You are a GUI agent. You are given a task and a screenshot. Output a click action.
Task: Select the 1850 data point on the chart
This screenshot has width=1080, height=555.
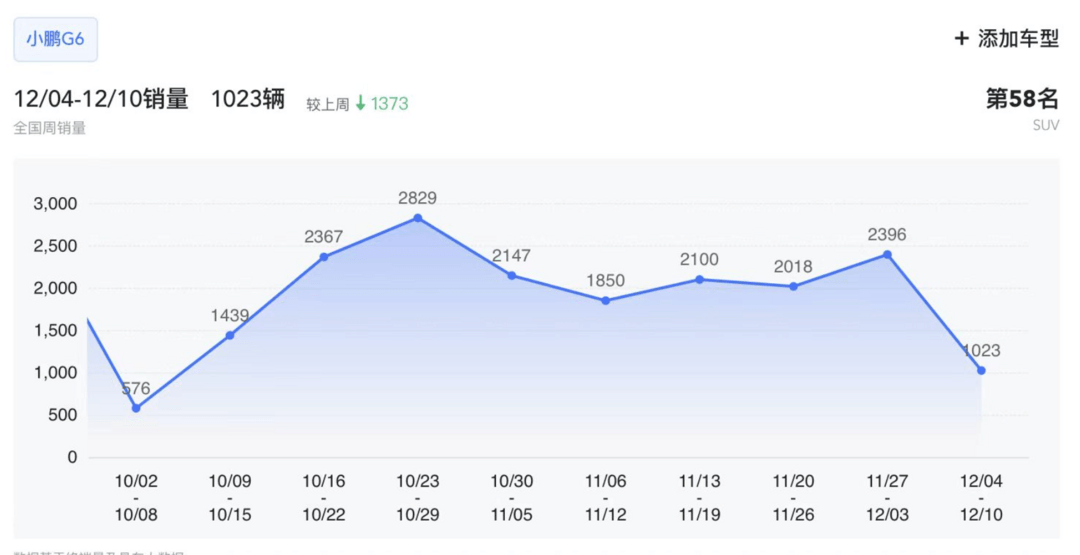click(605, 301)
